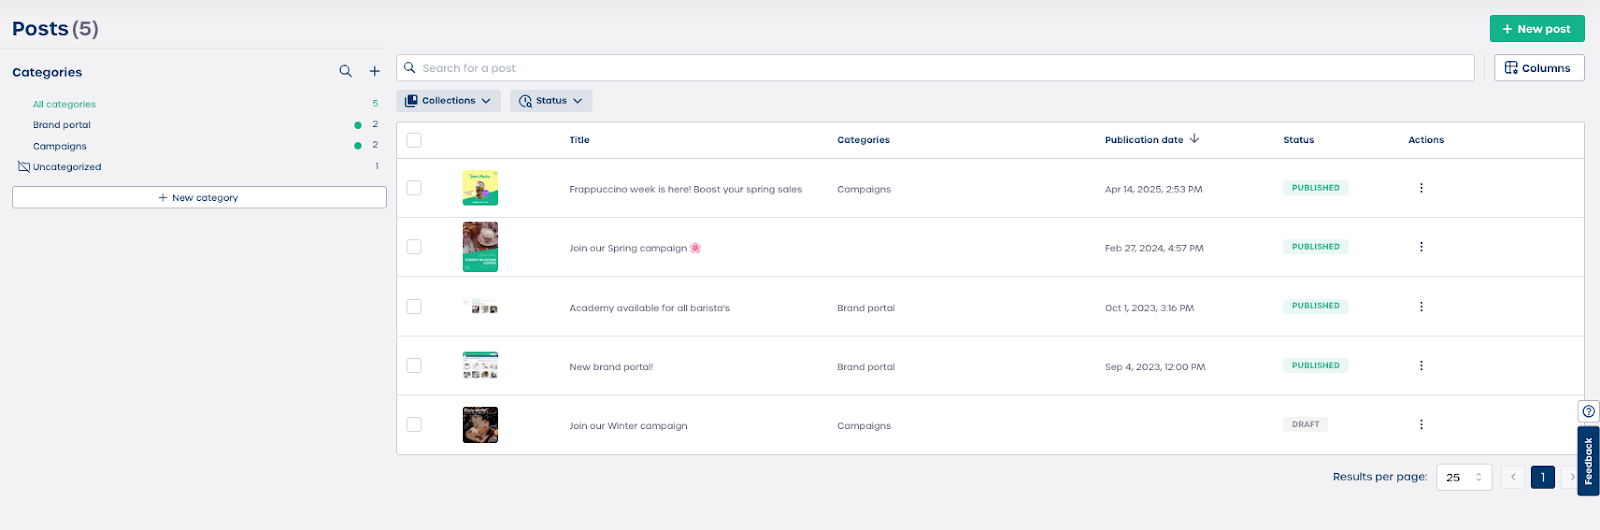Click the New post button
1600x530 pixels.
[x=1536, y=29]
